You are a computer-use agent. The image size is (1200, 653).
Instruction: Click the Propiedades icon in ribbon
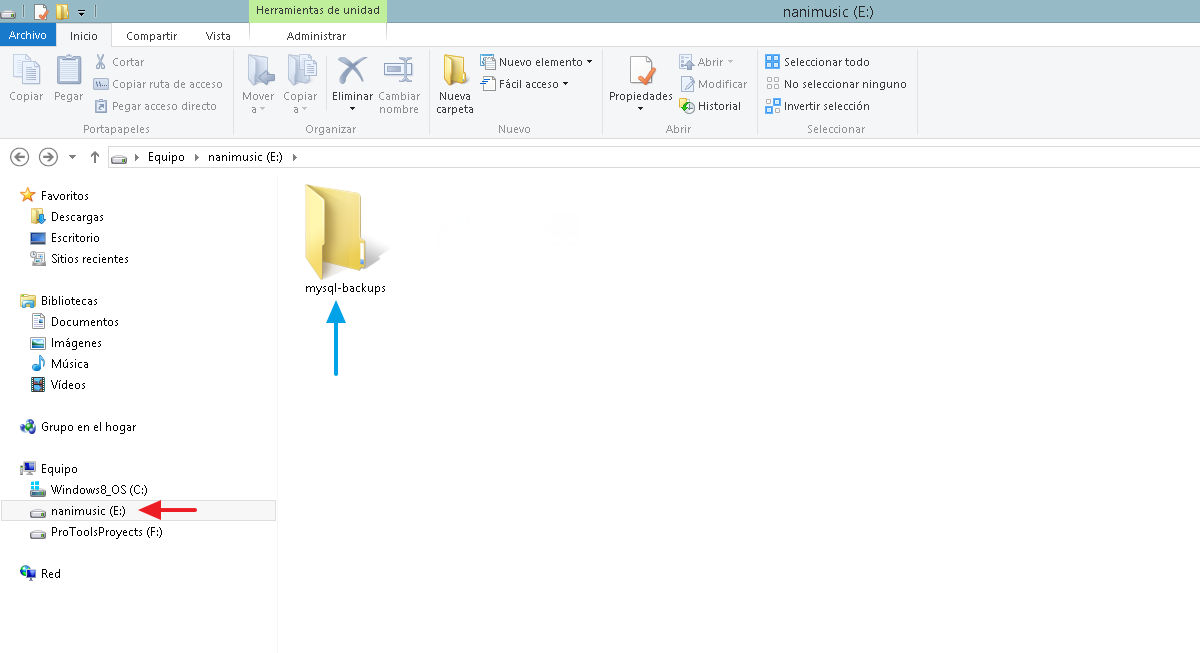pos(641,72)
